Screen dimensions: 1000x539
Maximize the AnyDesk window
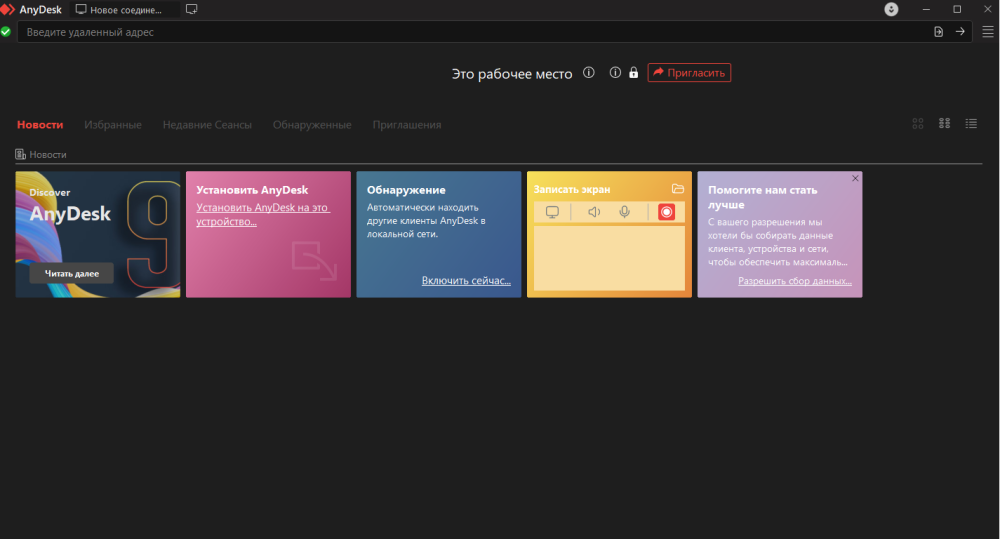pos(957,10)
